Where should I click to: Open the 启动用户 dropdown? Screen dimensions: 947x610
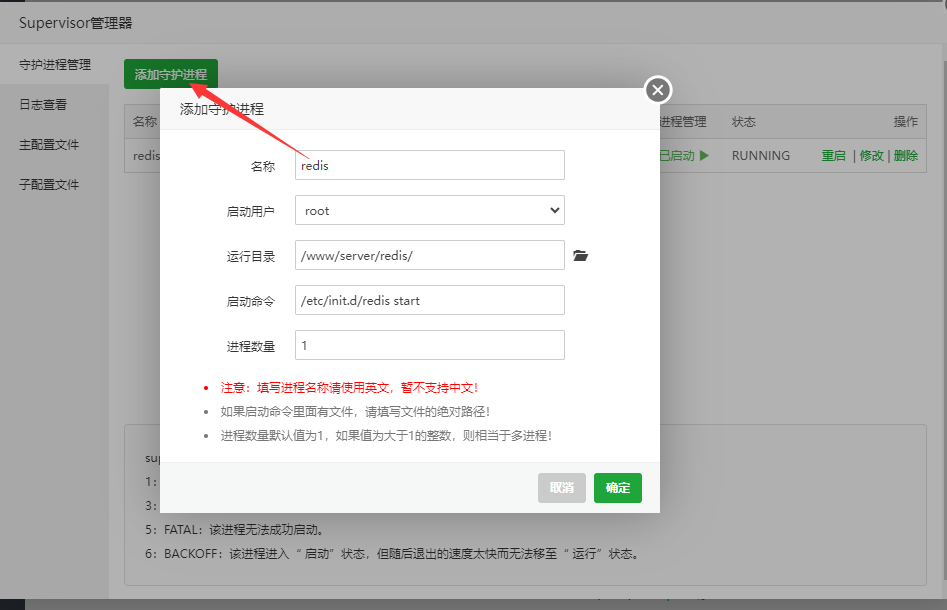pos(429,210)
